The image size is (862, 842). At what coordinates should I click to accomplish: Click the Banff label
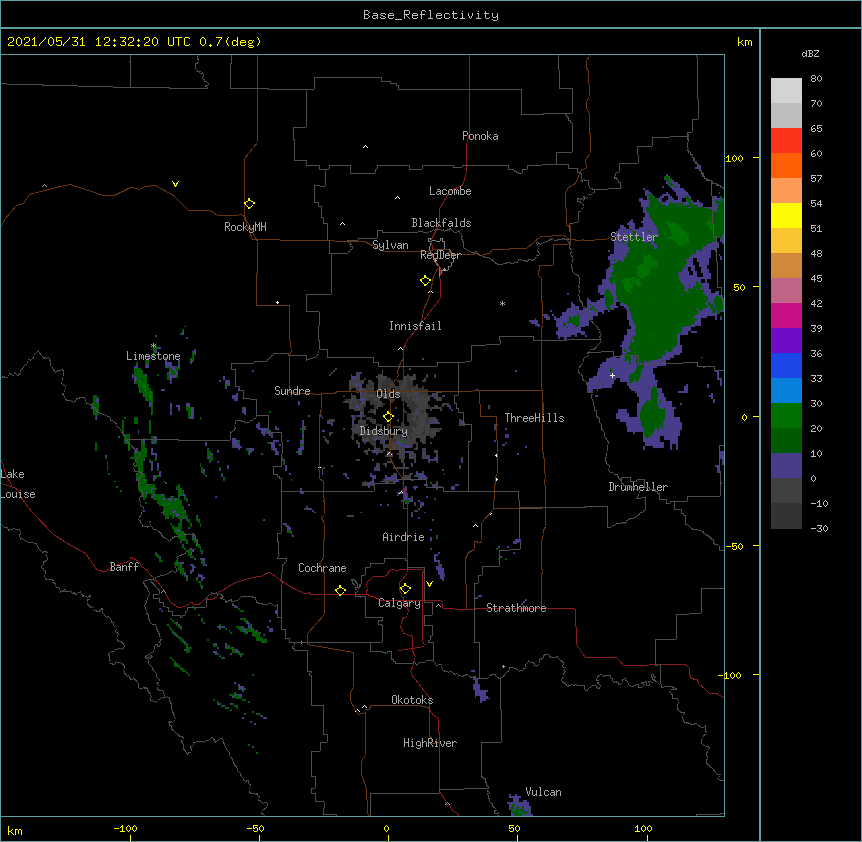click(x=124, y=567)
